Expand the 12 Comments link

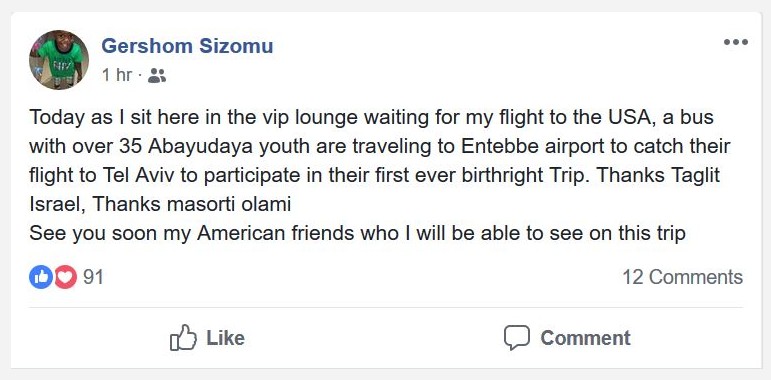point(682,277)
